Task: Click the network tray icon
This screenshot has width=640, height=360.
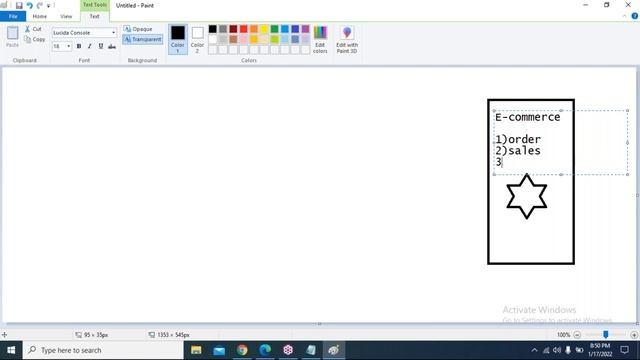Action: pyautogui.click(x=546, y=350)
